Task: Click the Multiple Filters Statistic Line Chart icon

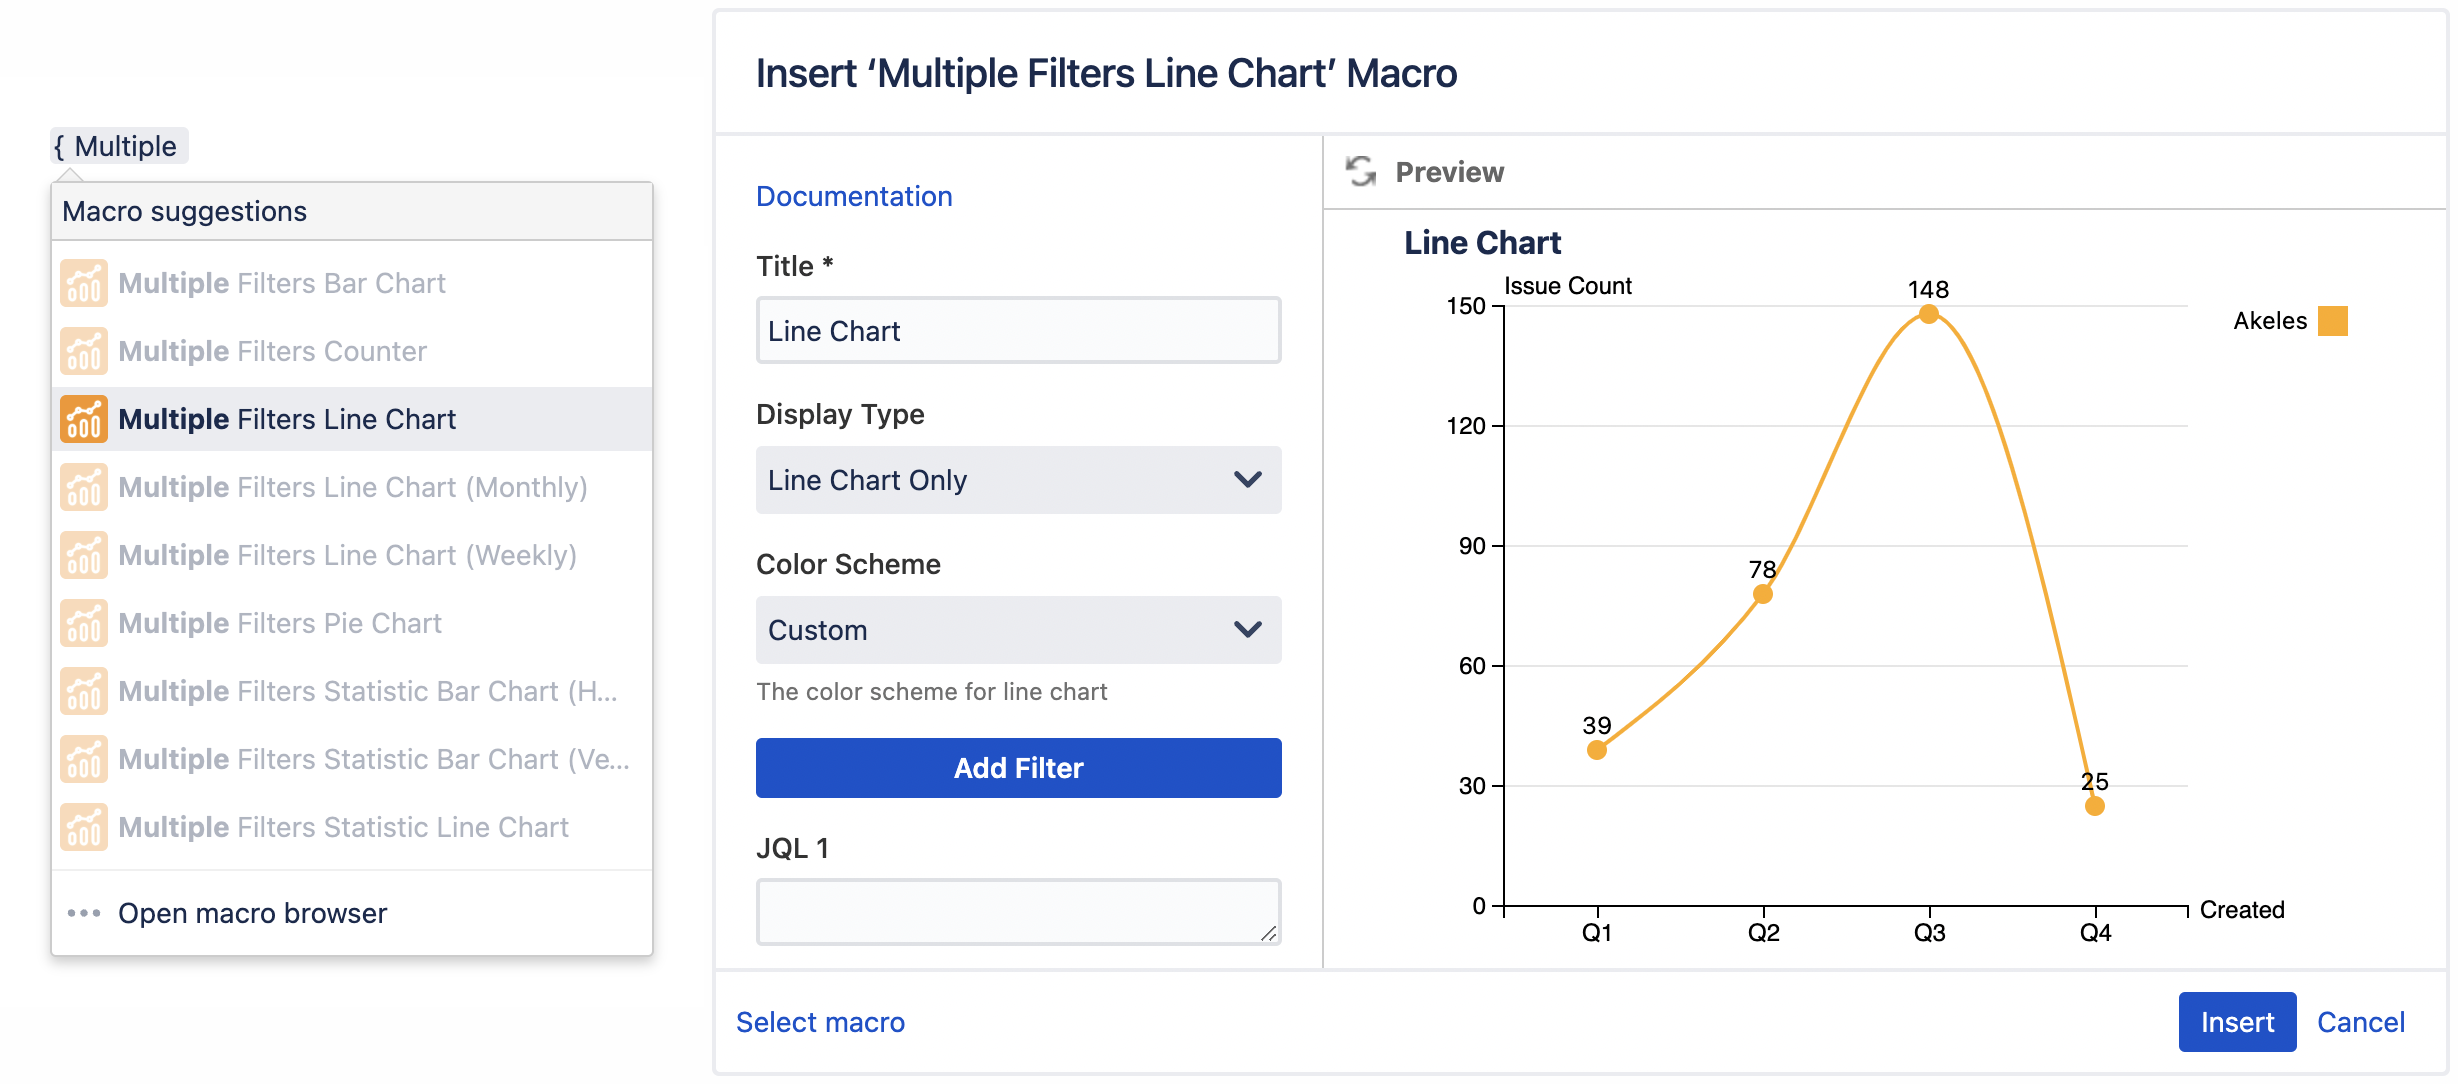Action: click(x=83, y=826)
